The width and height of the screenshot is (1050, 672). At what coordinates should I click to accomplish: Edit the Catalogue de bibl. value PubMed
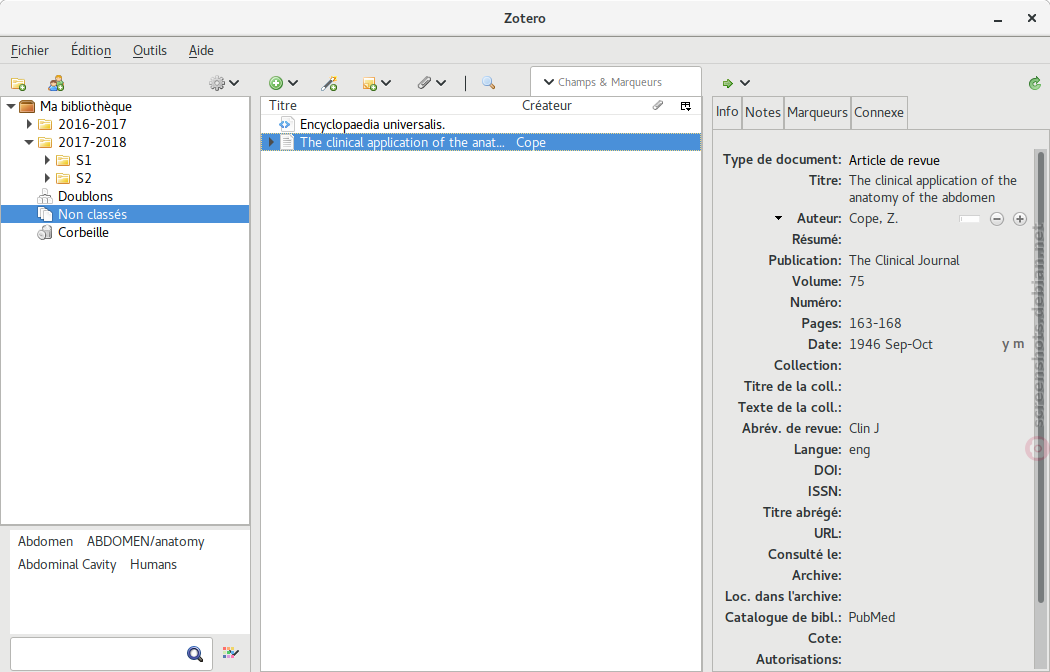(872, 618)
